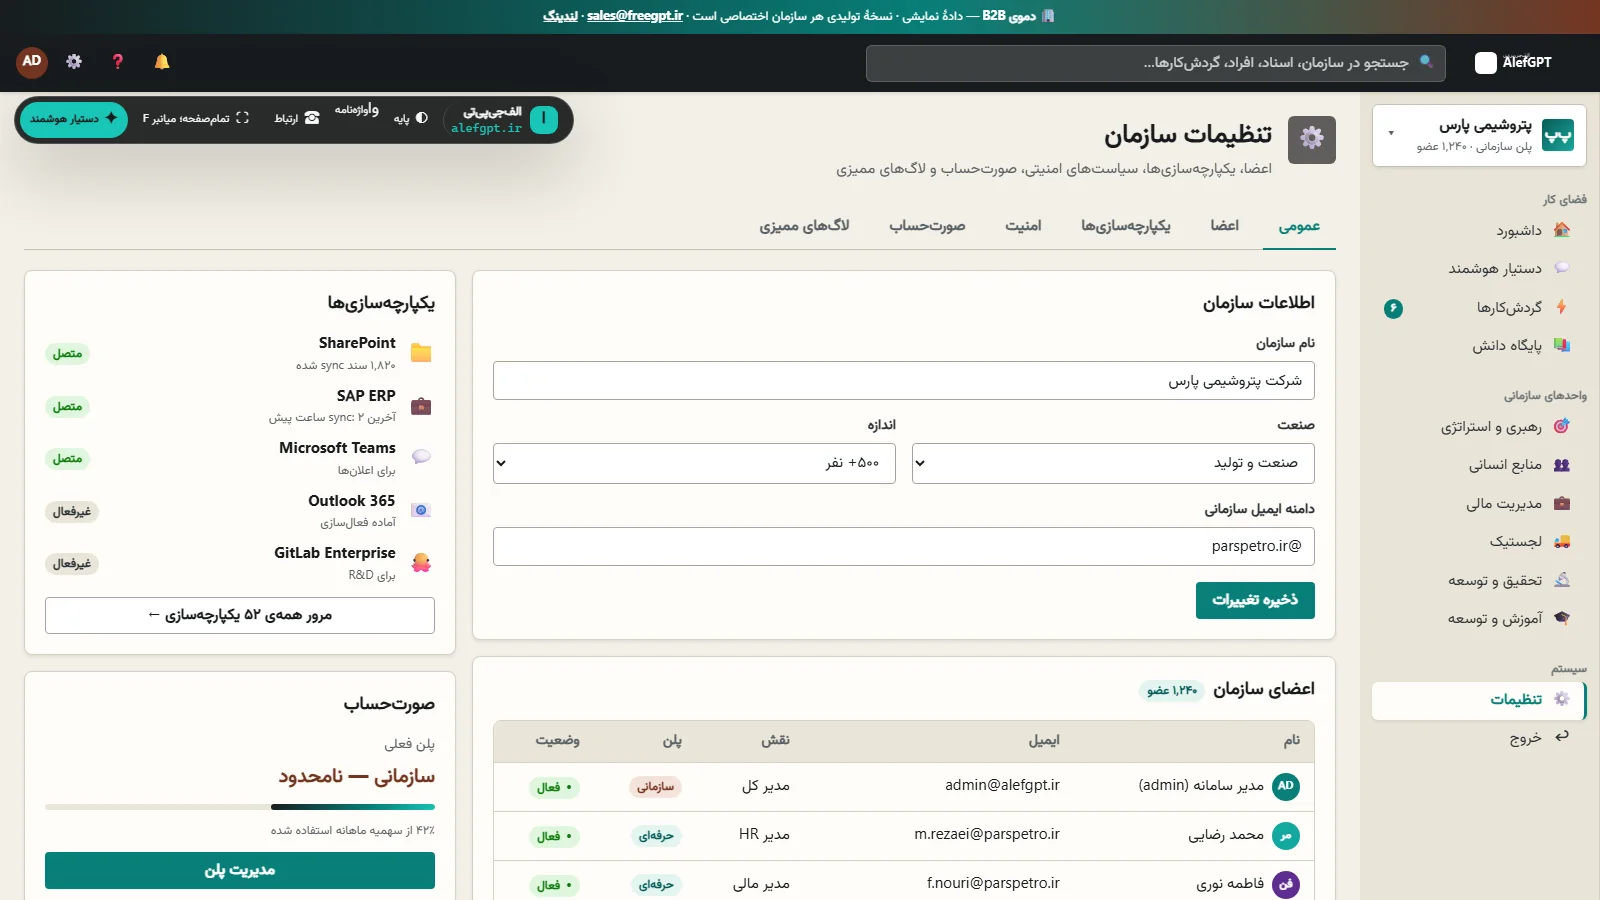The width and height of the screenshot is (1600, 900).
Task: Open منابع انسانی unit
Action: coord(1479,465)
